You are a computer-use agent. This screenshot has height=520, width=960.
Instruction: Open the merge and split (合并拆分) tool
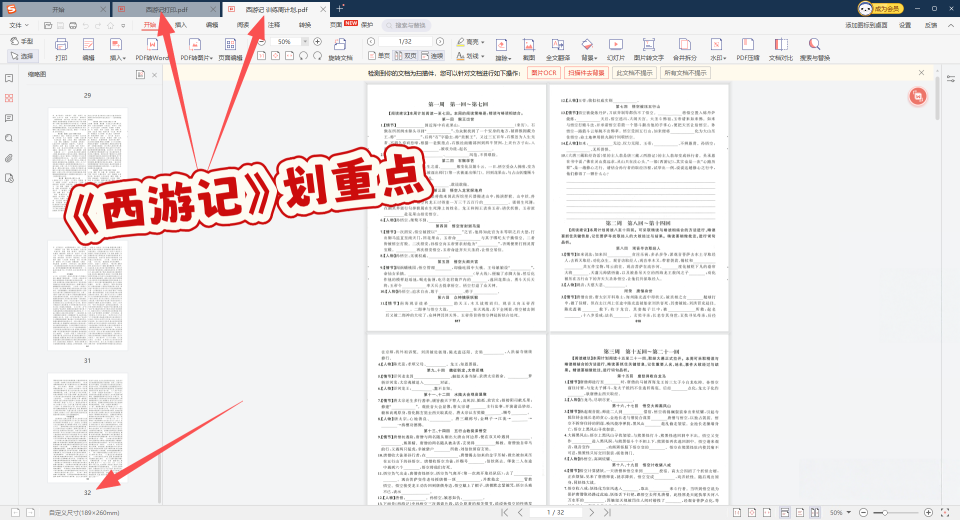pos(684,49)
